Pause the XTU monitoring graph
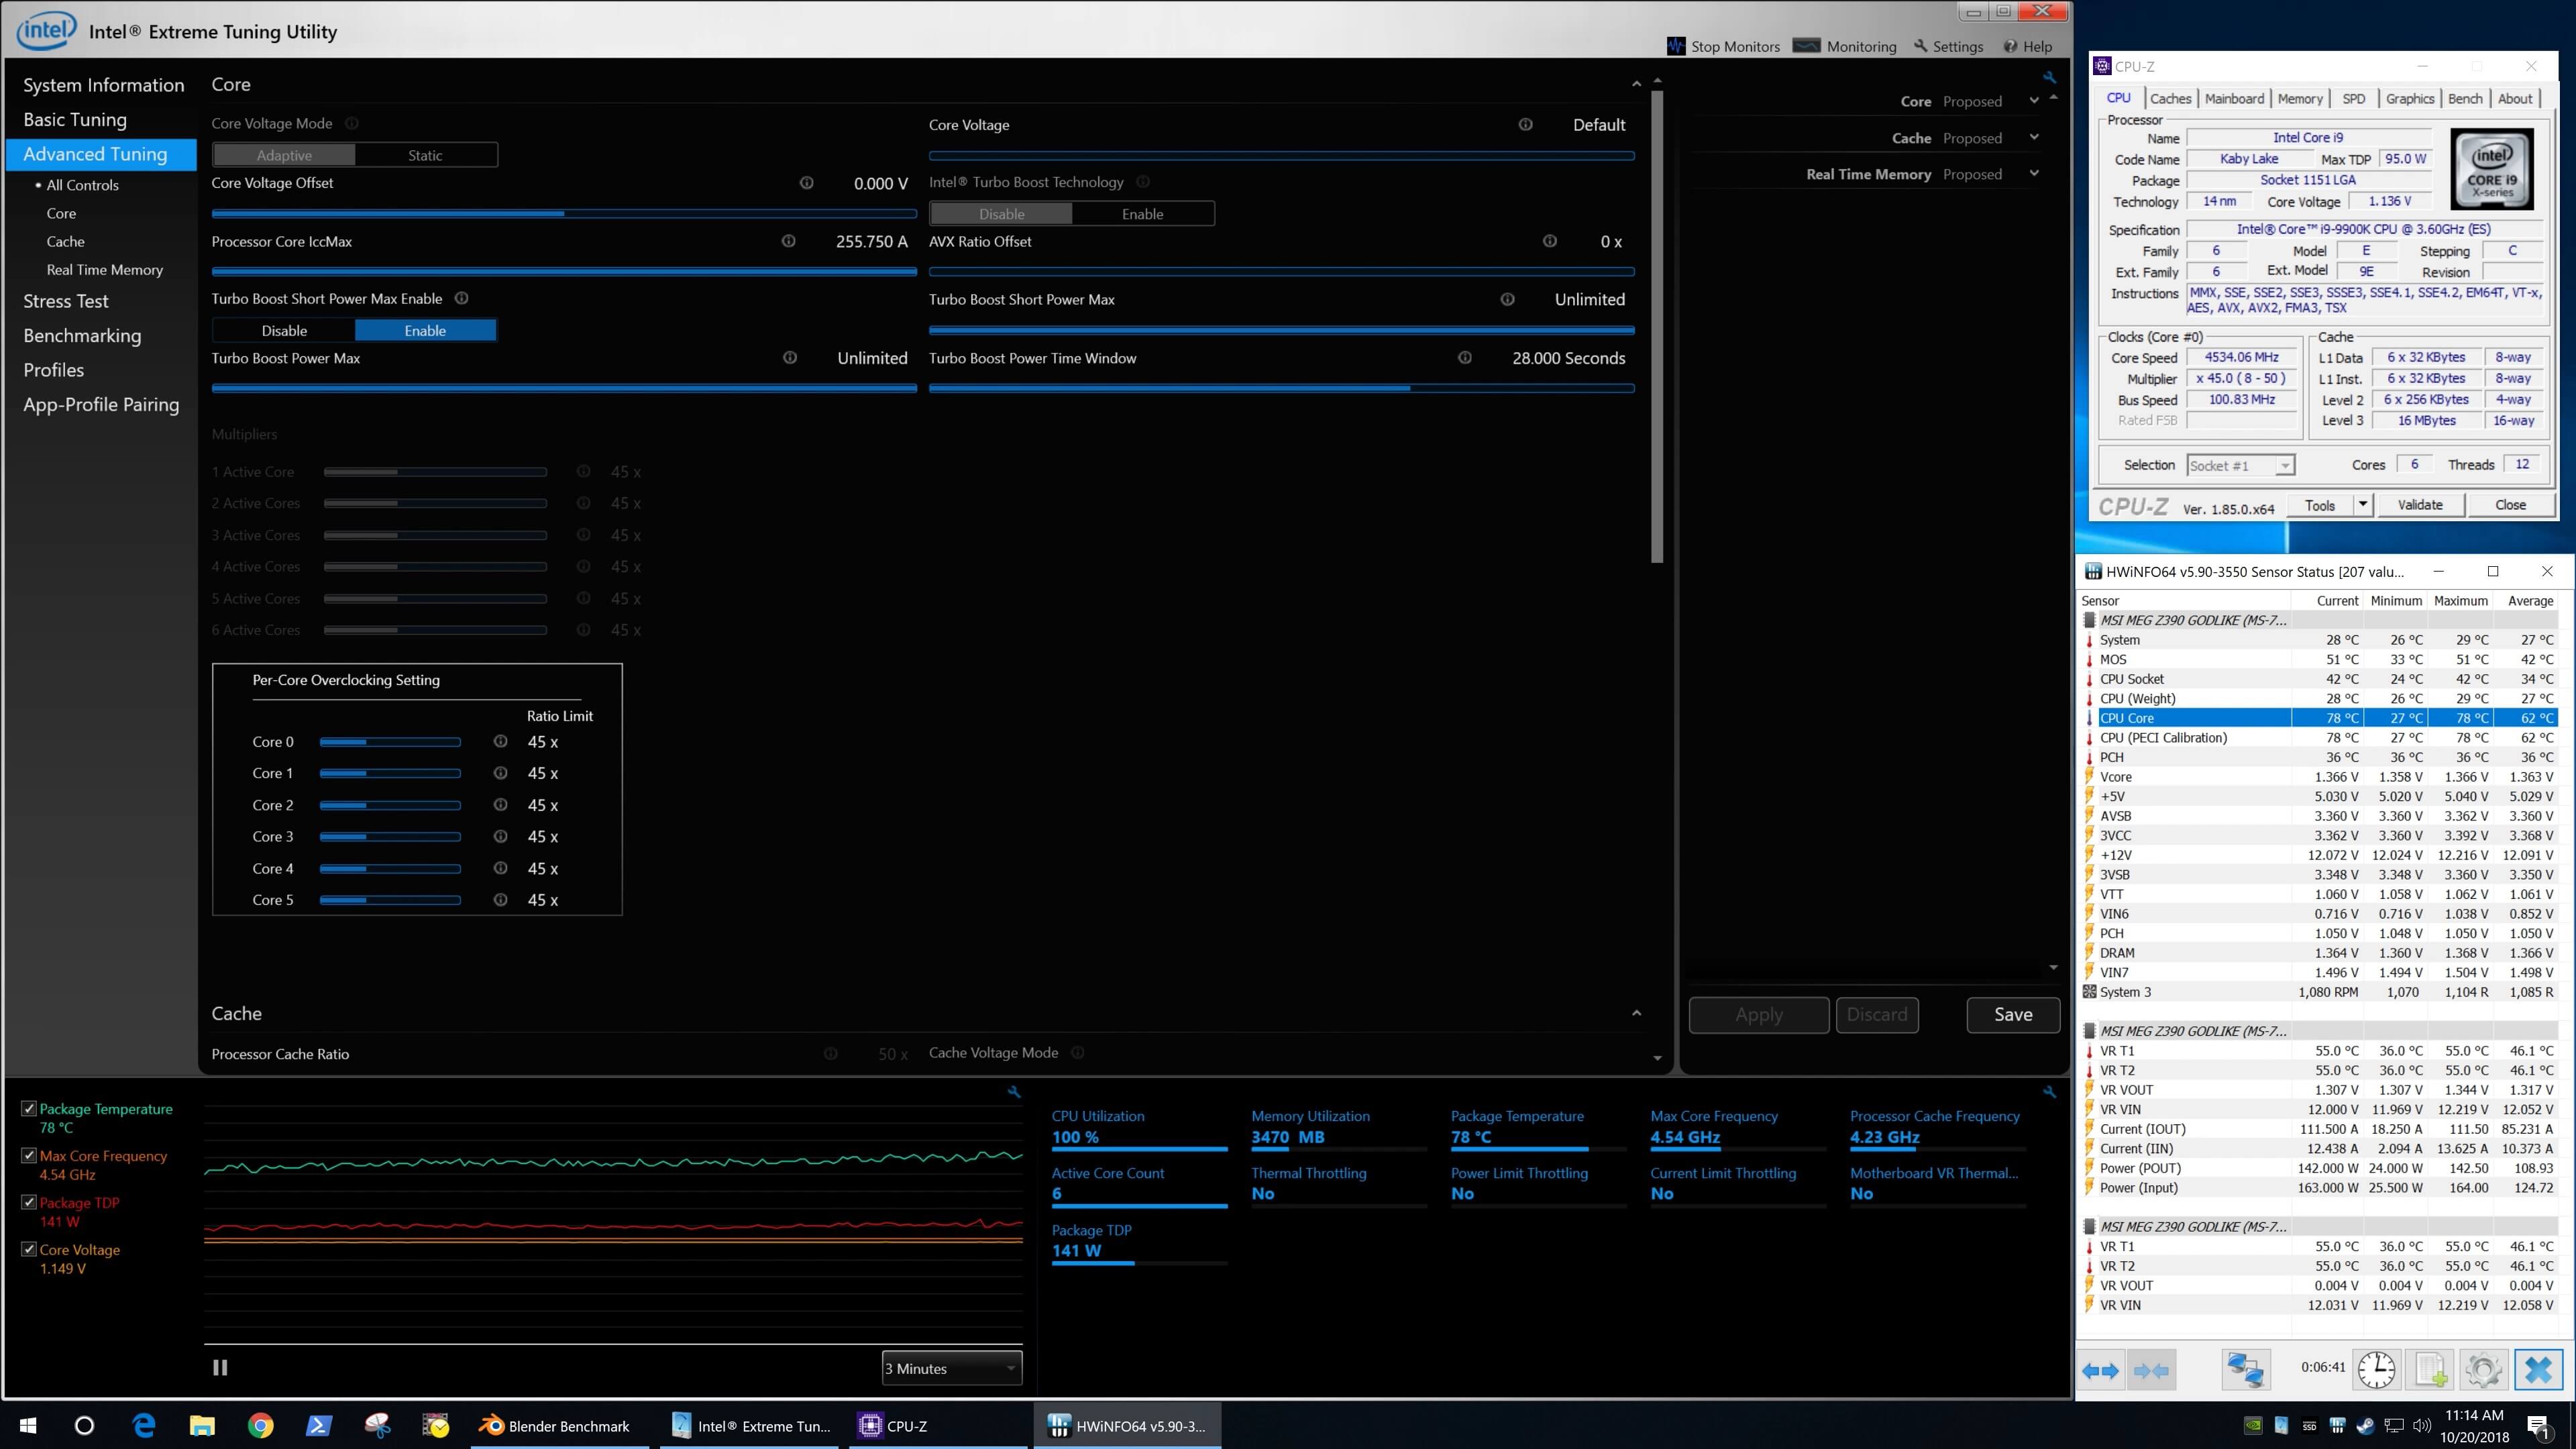This screenshot has height=1449, width=2576. (220, 1367)
